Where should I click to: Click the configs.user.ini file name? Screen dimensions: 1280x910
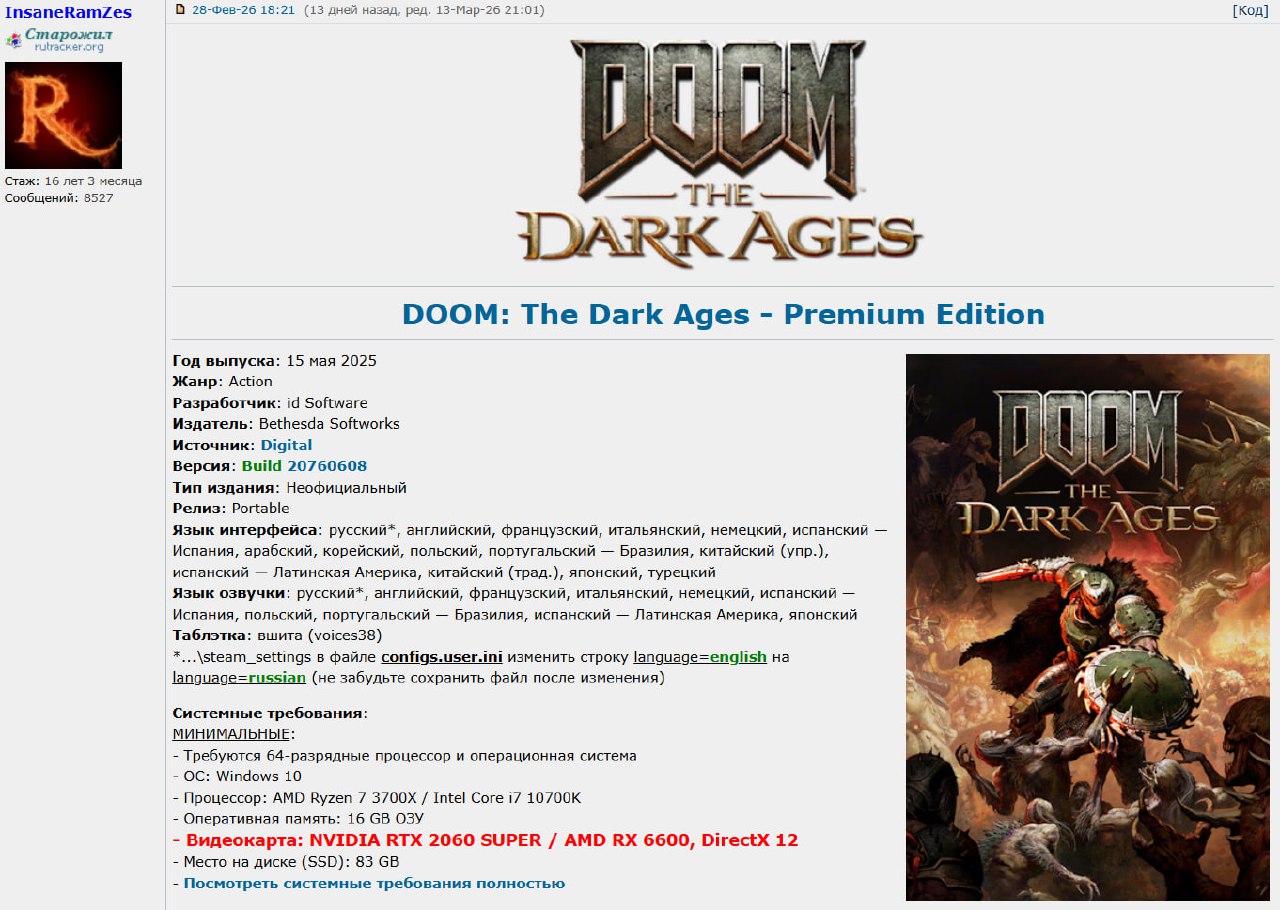tap(441, 657)
